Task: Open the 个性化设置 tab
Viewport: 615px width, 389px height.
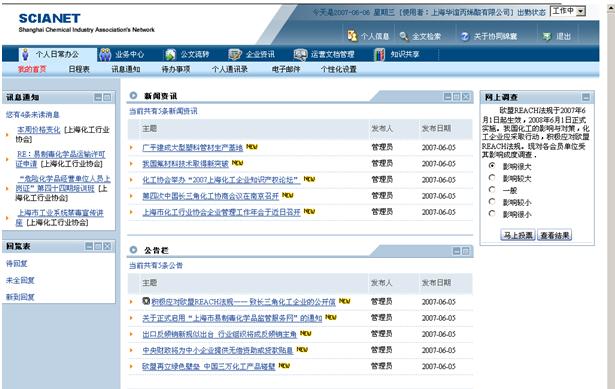Action: click(x=338, y=69)
